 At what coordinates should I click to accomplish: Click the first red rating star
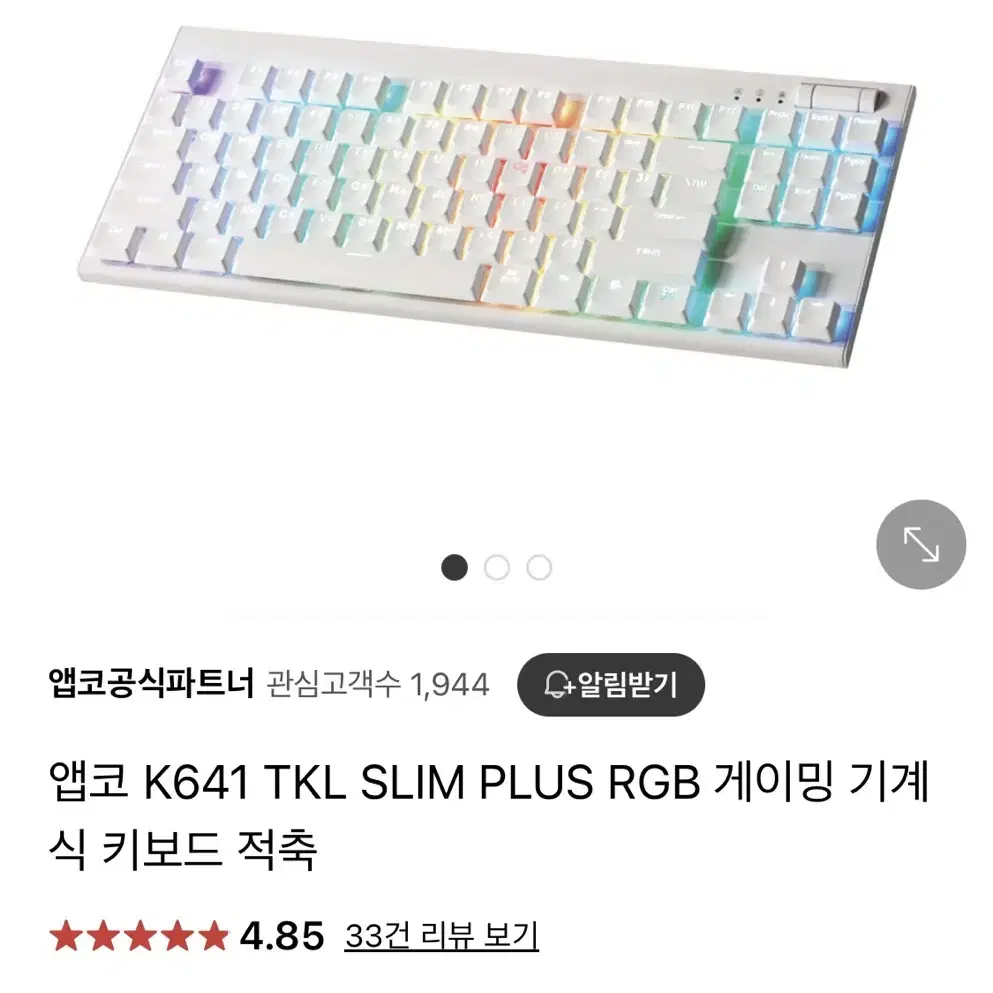tap(65, 936)
